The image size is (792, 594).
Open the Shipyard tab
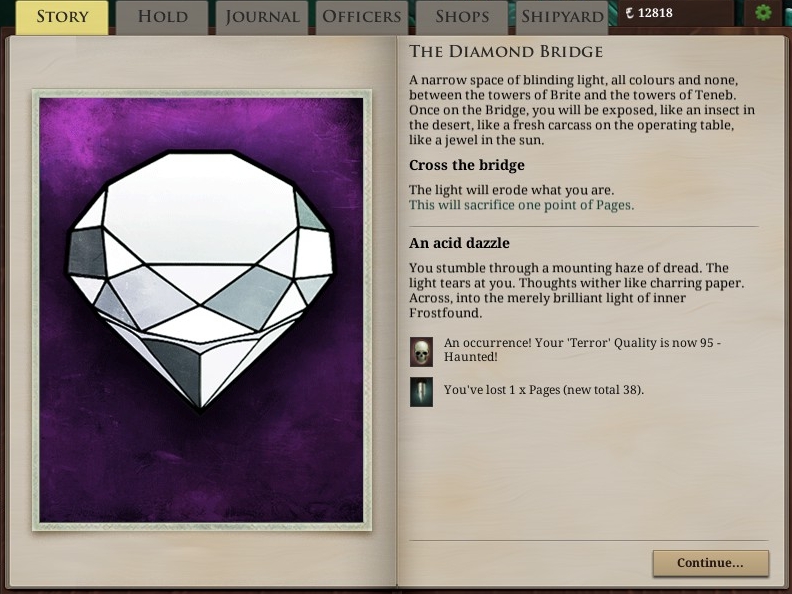tap(562, 17)
